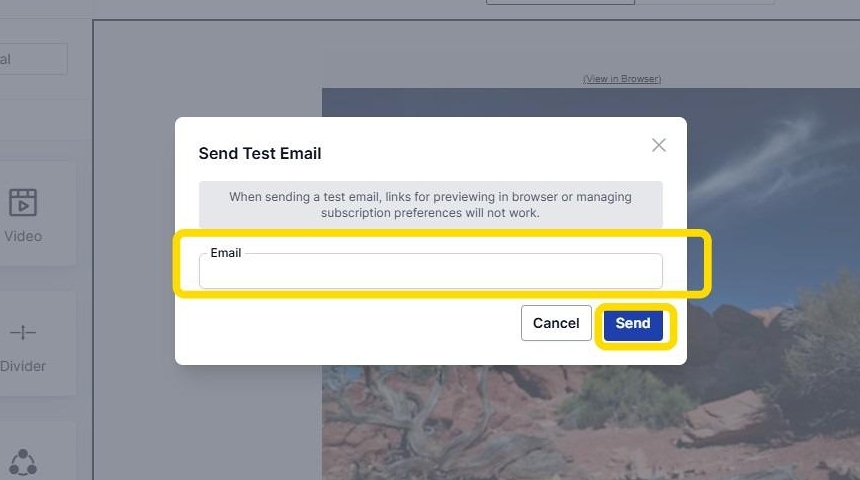The width and height of the screenshot is (860, 480).
Task: Open the View in Browser link
Action: pyautogui.click(x=621, y=79)
